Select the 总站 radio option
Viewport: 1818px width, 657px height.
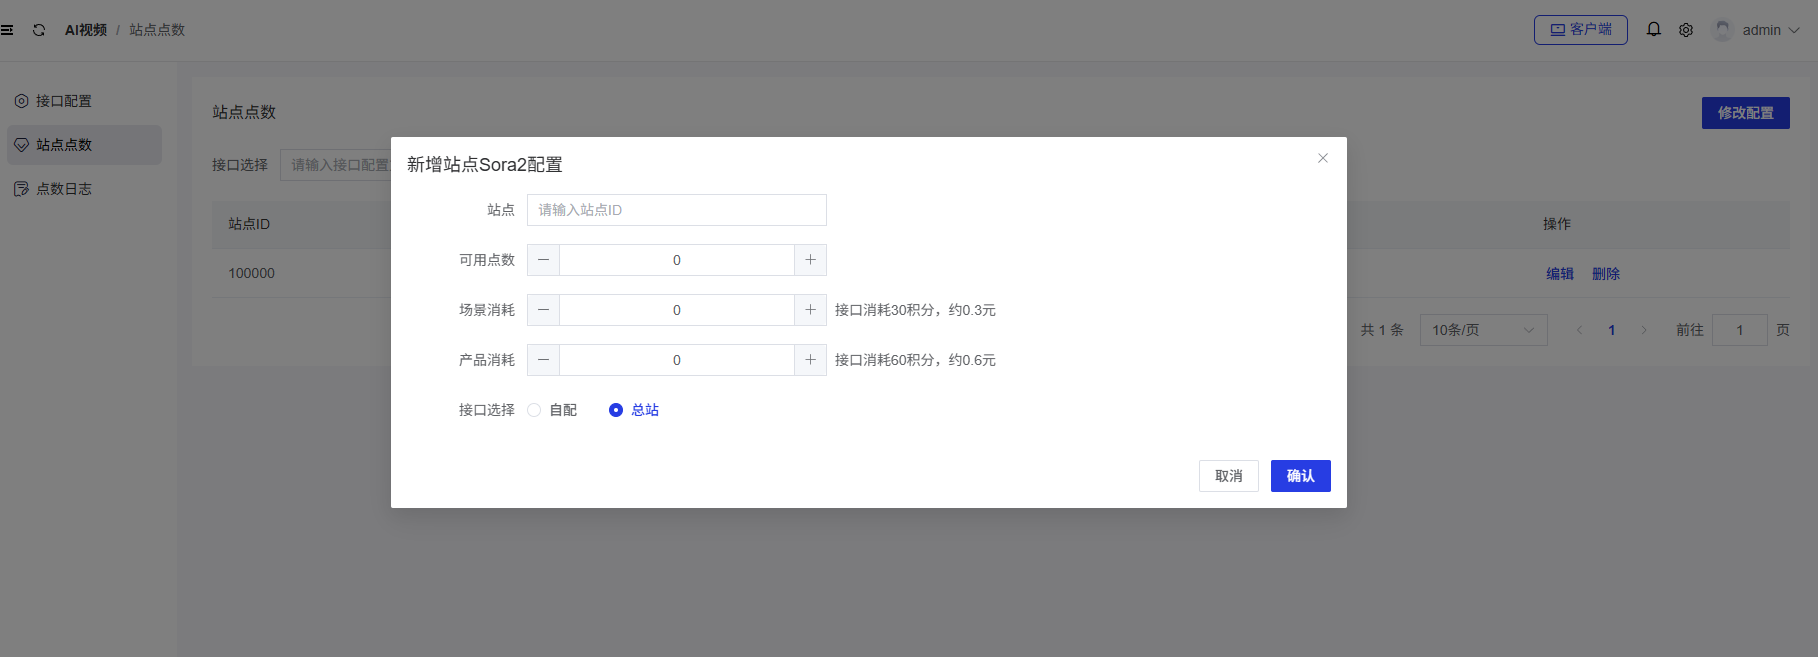616,410
